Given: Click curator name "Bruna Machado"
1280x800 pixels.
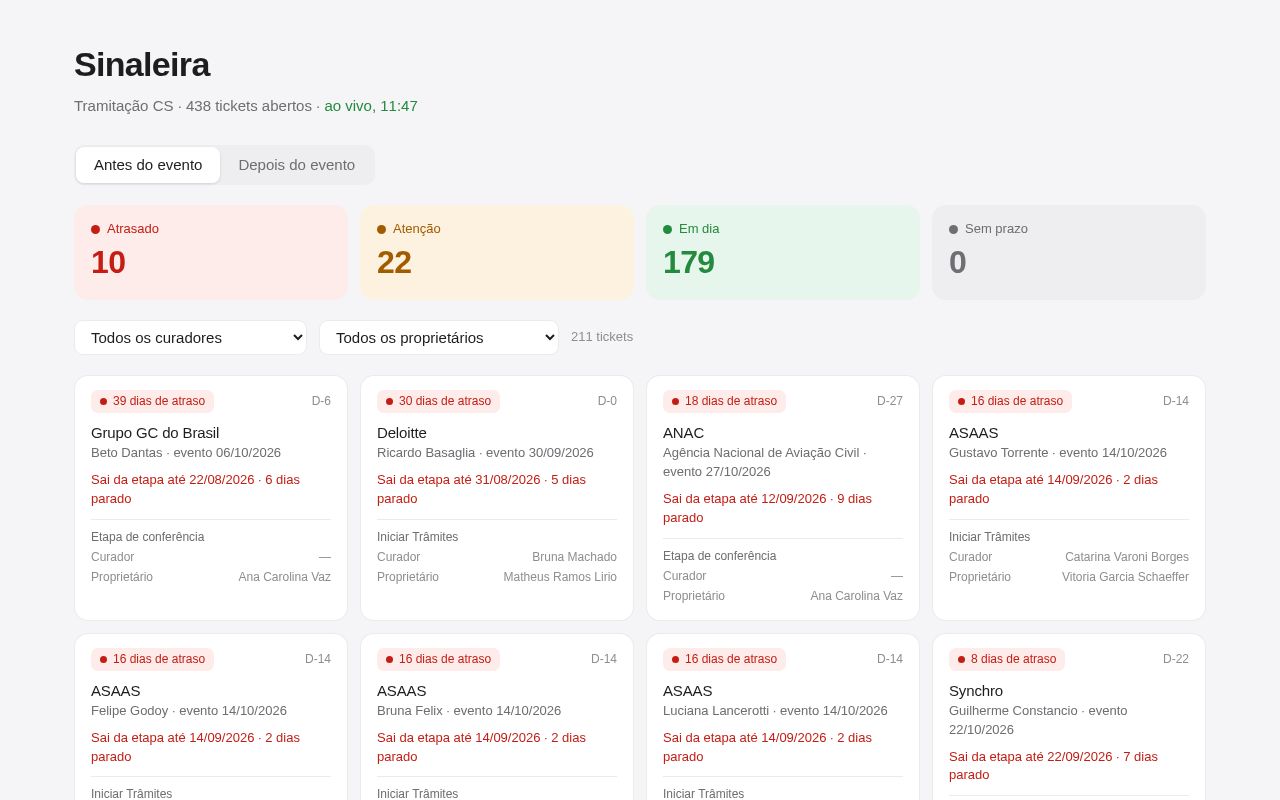Looking at the screenshot, I should pyautogui.click(x=574, y=557).
